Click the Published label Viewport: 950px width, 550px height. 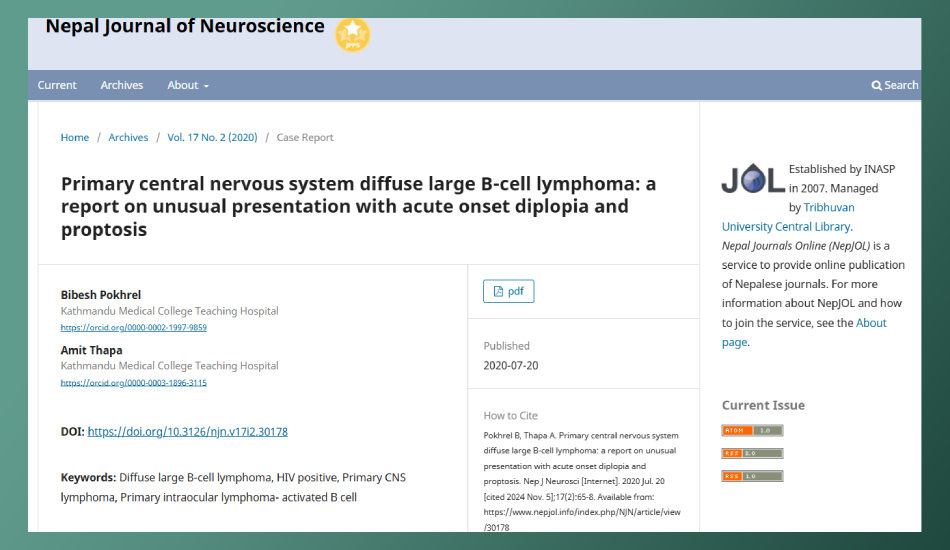pos(507,346)
